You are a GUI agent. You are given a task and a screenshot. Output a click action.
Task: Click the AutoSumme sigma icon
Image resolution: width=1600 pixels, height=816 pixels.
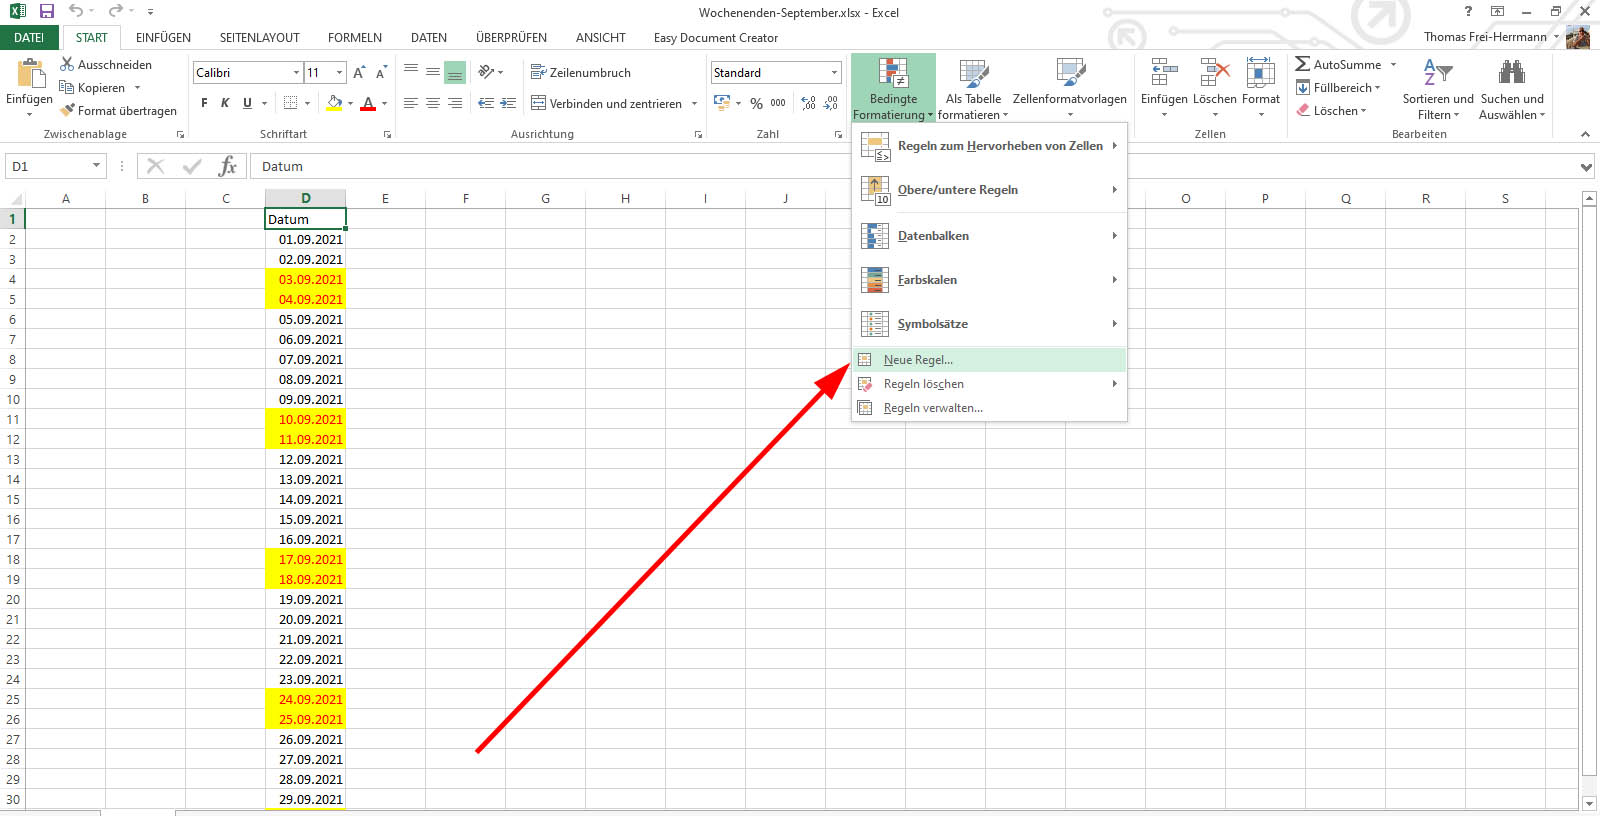[x=1302, y=64]
